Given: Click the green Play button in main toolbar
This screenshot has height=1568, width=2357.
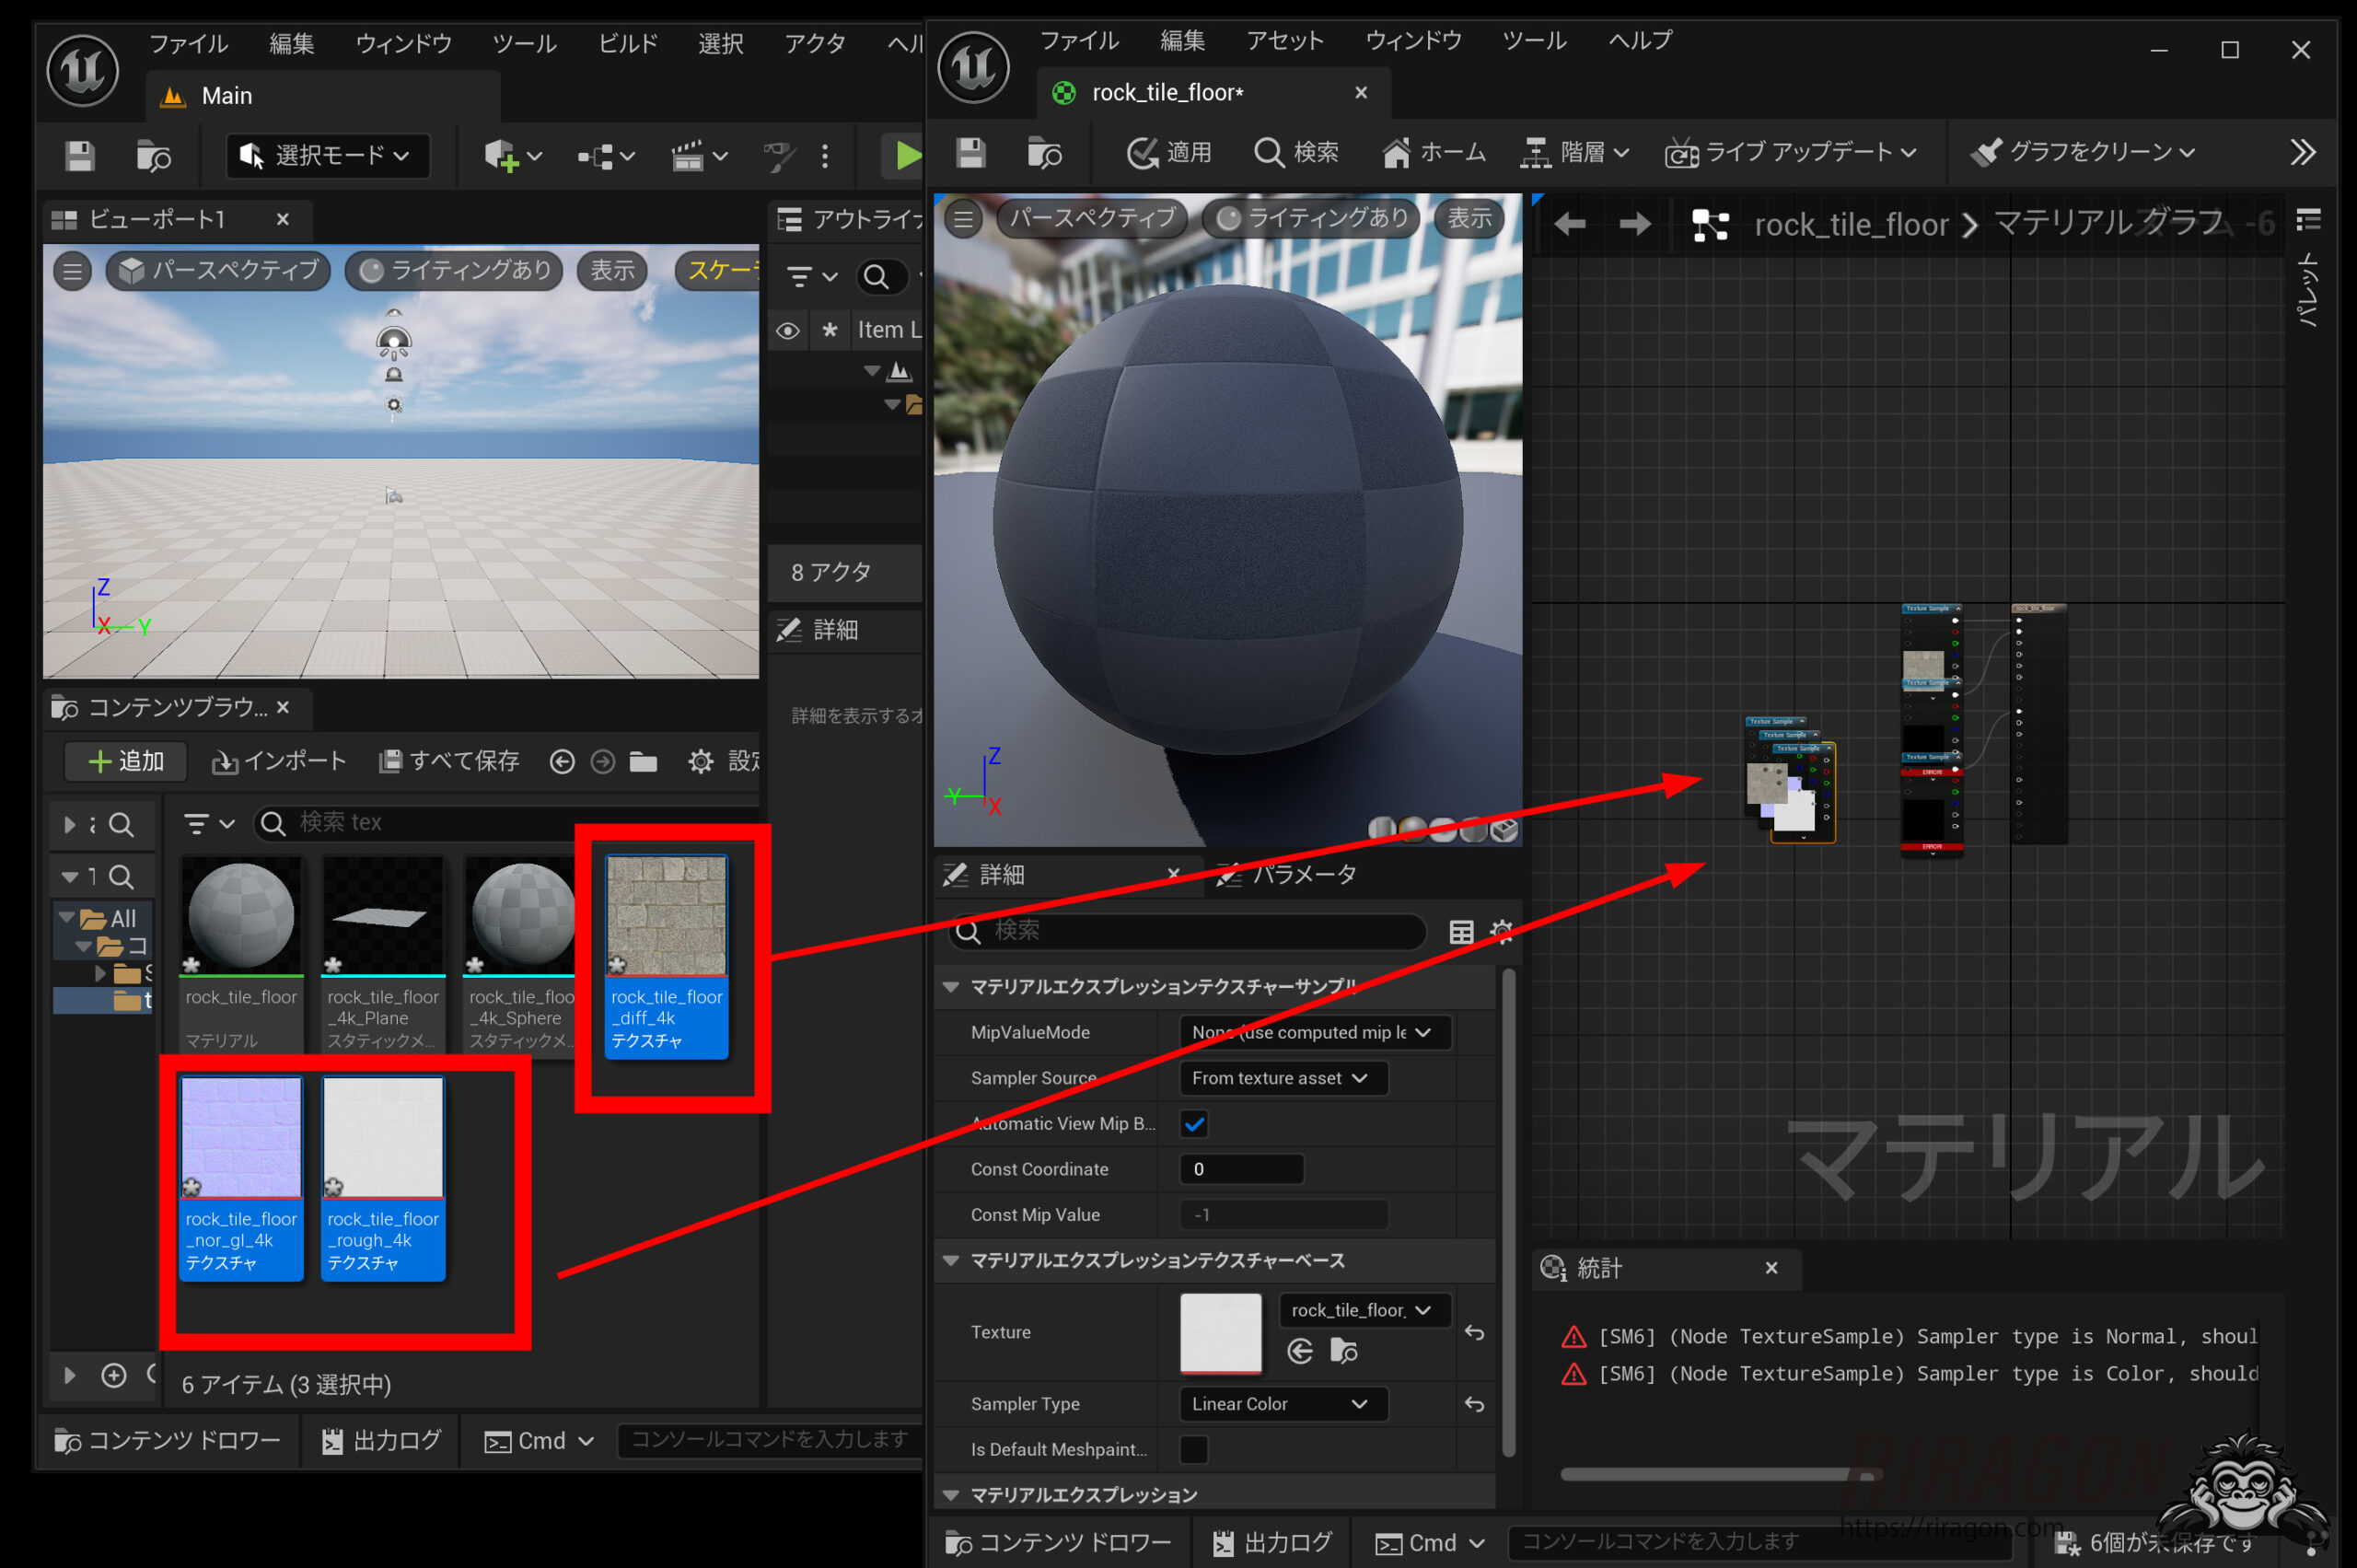Looking at the screenshot, I should point(906,155).
